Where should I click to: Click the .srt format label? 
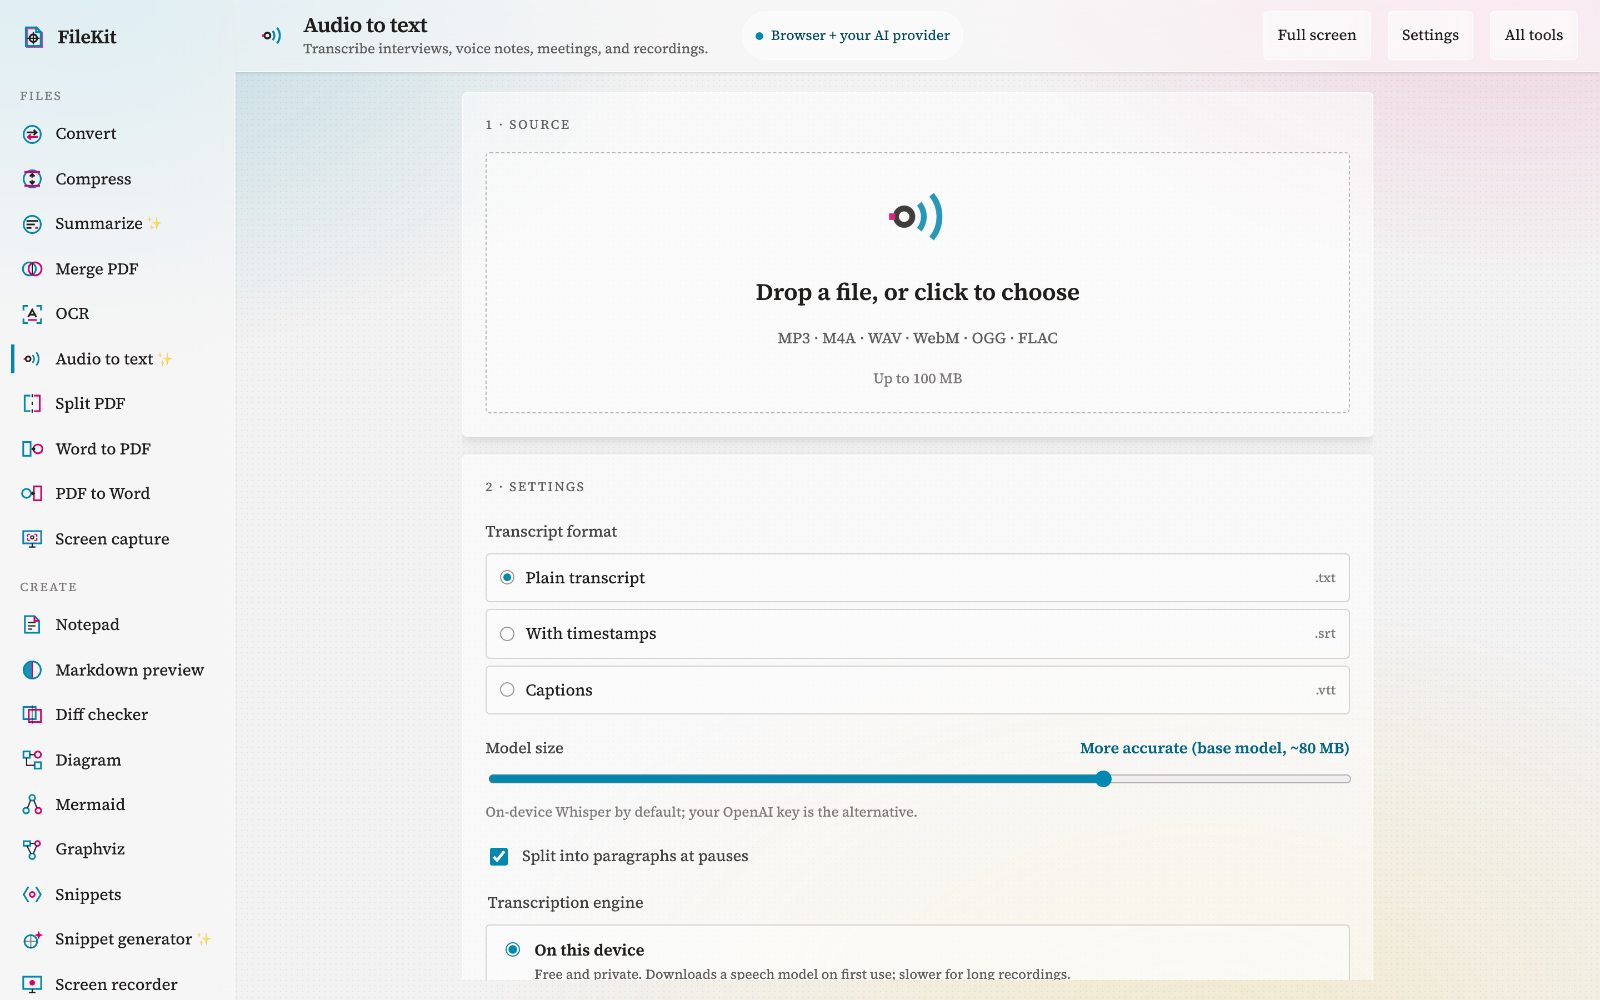pos(1325,634)
